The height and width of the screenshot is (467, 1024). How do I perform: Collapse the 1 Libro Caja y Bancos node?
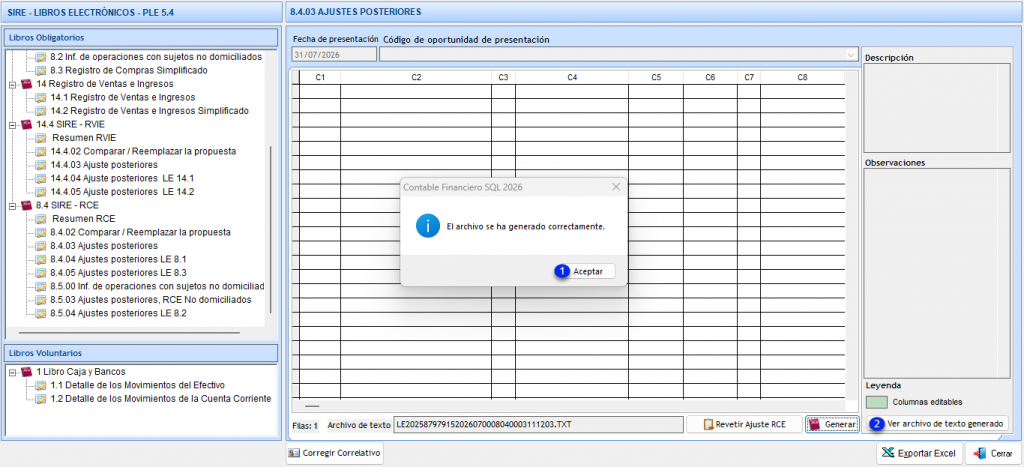[12, 372]
